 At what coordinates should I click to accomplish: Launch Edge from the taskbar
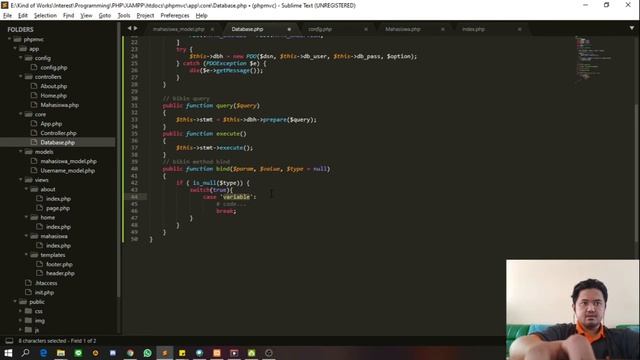coord(43,353)
